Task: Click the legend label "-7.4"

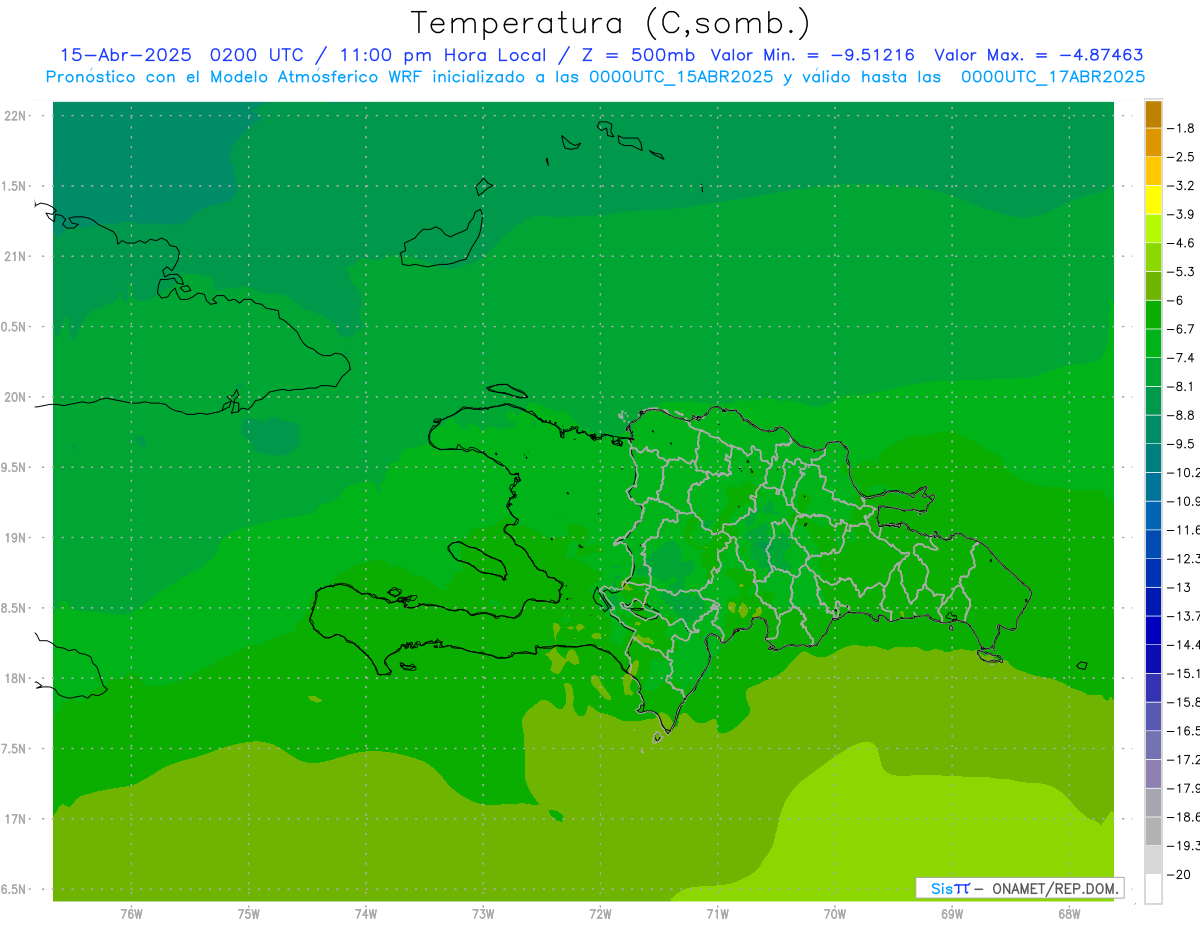Action: coord(1181,358)
